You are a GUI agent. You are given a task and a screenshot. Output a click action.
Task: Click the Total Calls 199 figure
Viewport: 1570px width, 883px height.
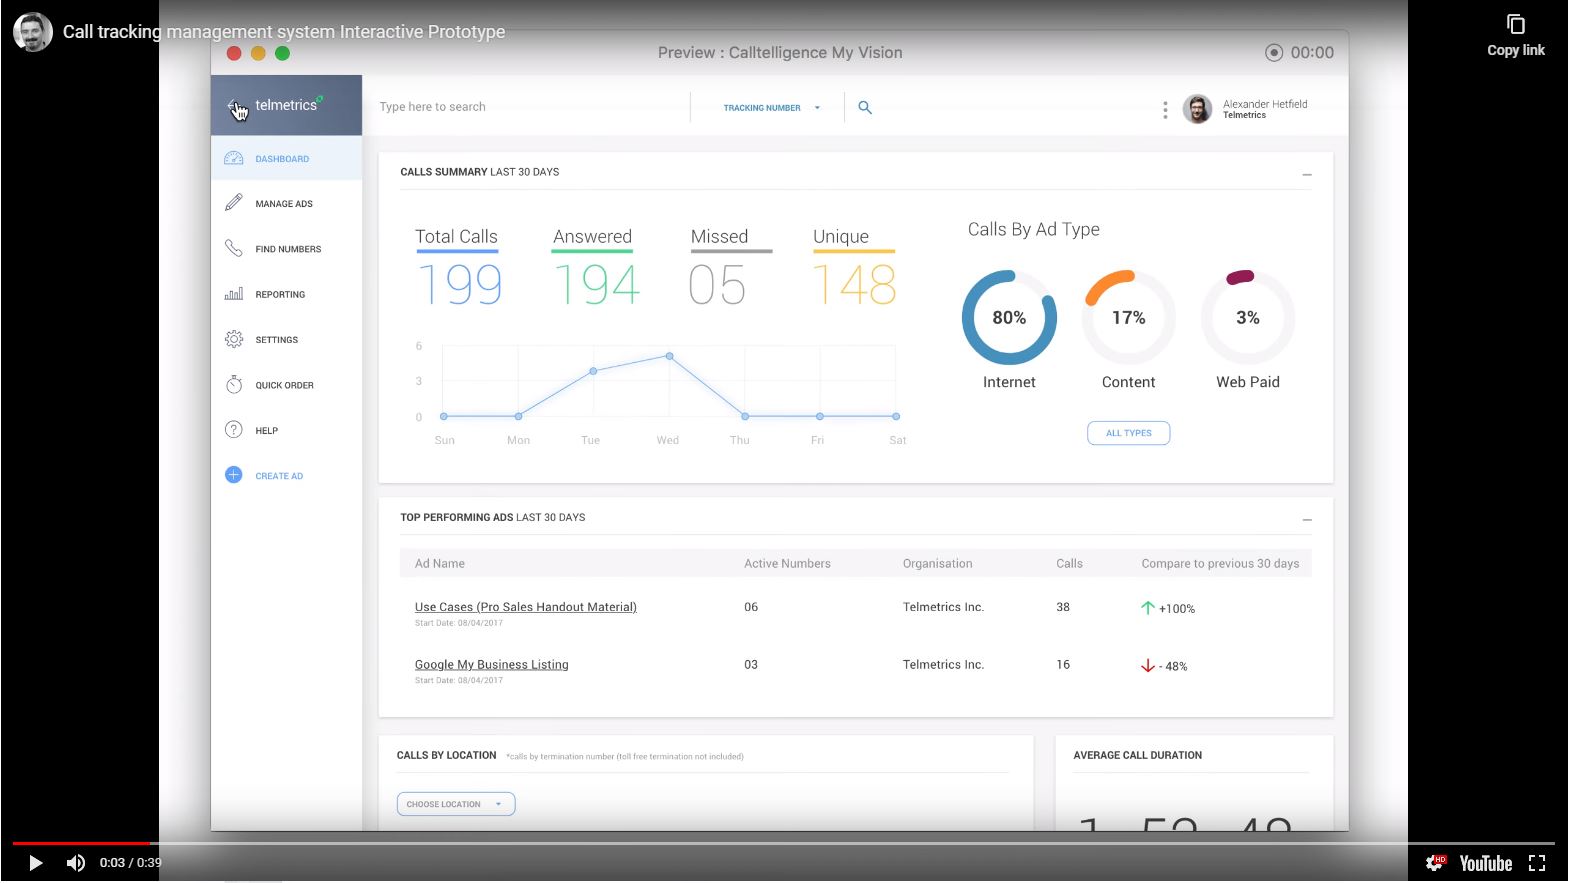point(459,285)
